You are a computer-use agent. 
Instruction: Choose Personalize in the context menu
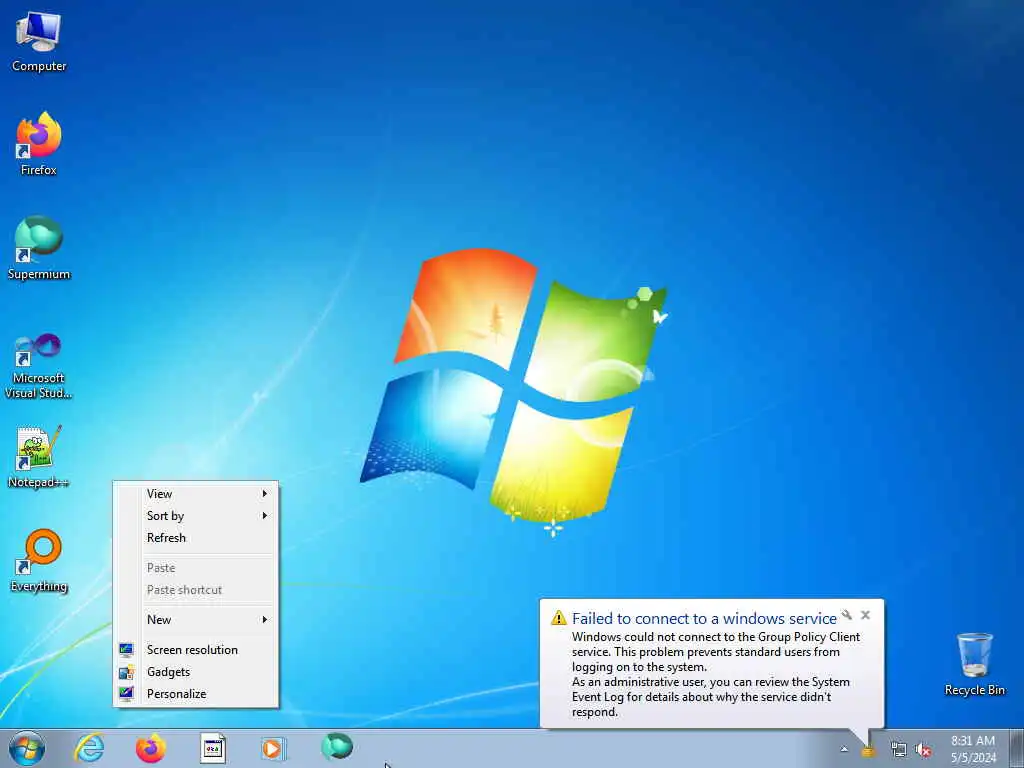click(196, 694)
